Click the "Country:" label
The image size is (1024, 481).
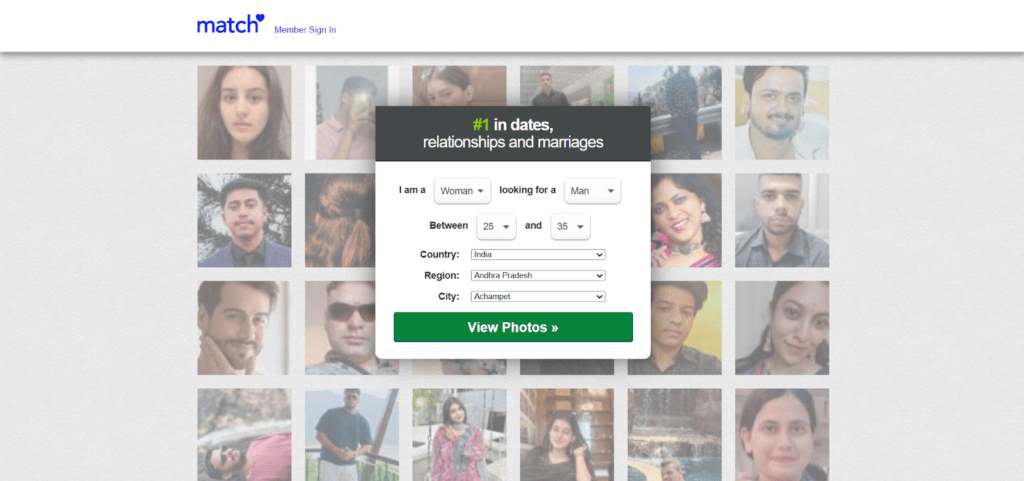tap(440, 255)
